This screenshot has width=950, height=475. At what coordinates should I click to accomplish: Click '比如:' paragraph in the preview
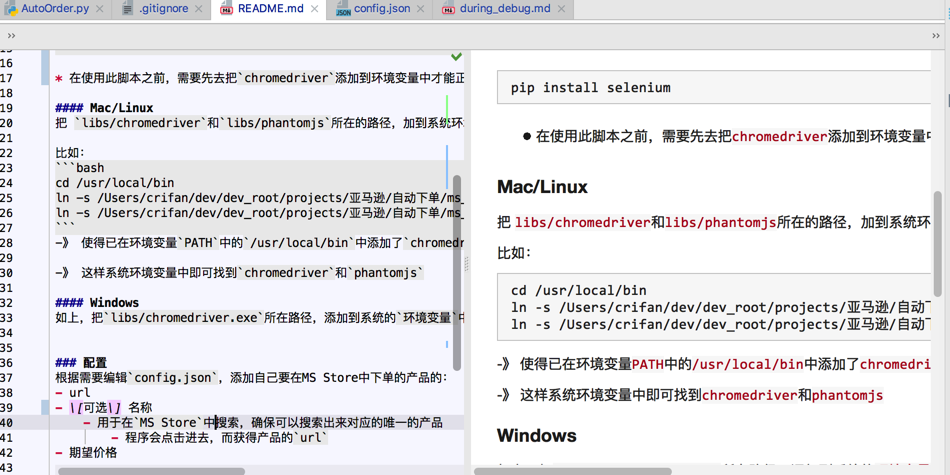[514, 251]
